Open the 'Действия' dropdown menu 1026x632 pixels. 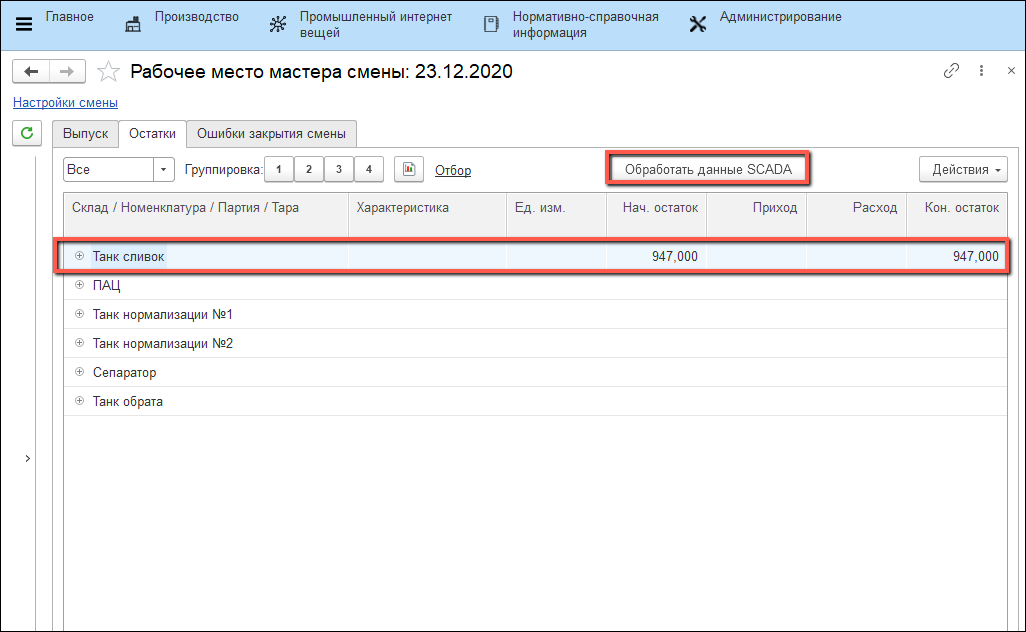[x=962, y=170]
